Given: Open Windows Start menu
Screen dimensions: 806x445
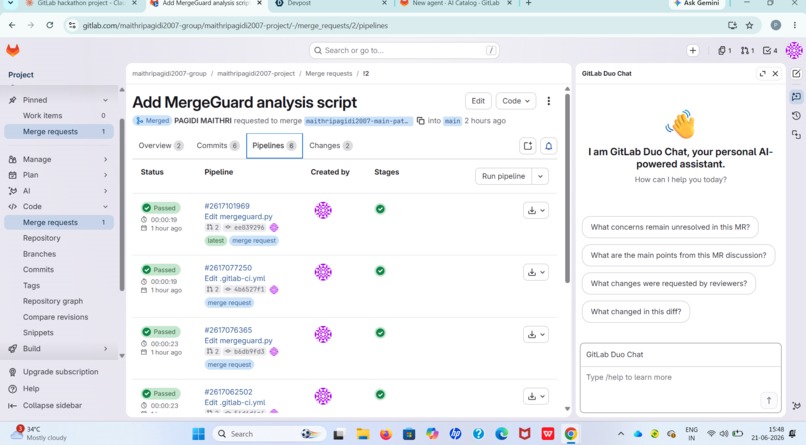Looking at the screenshot, I should coord(198,434).
